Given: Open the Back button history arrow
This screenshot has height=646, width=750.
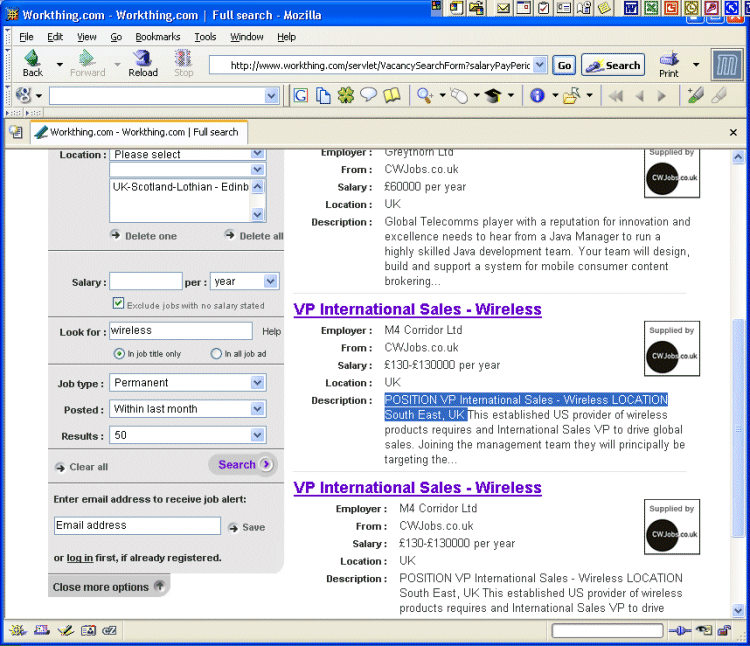Looking at the screenshot, I should click(60, 64).
